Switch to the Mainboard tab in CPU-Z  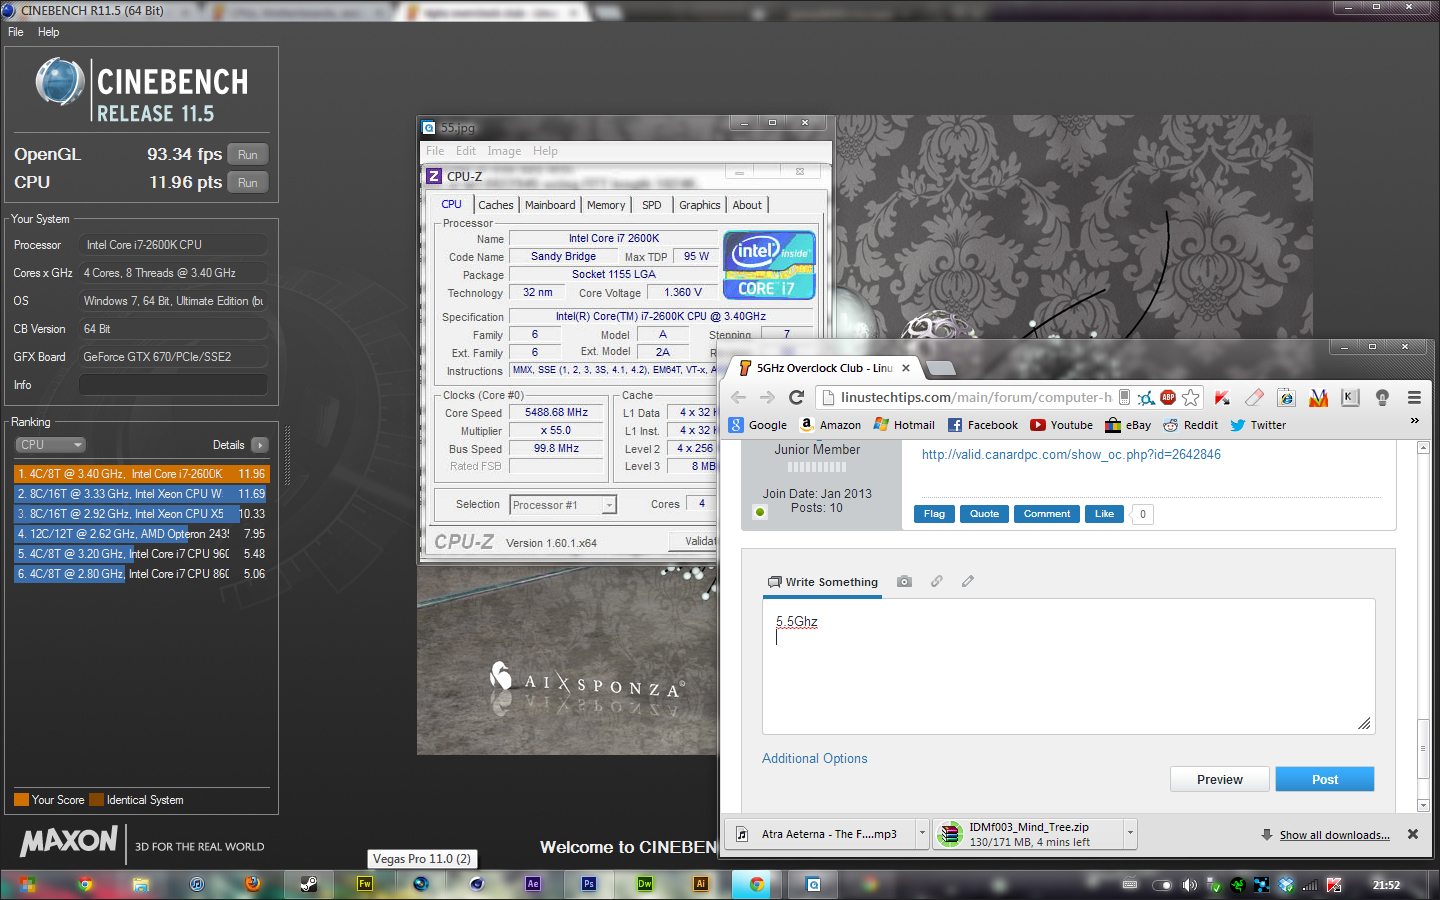click(x=550, y=205)
